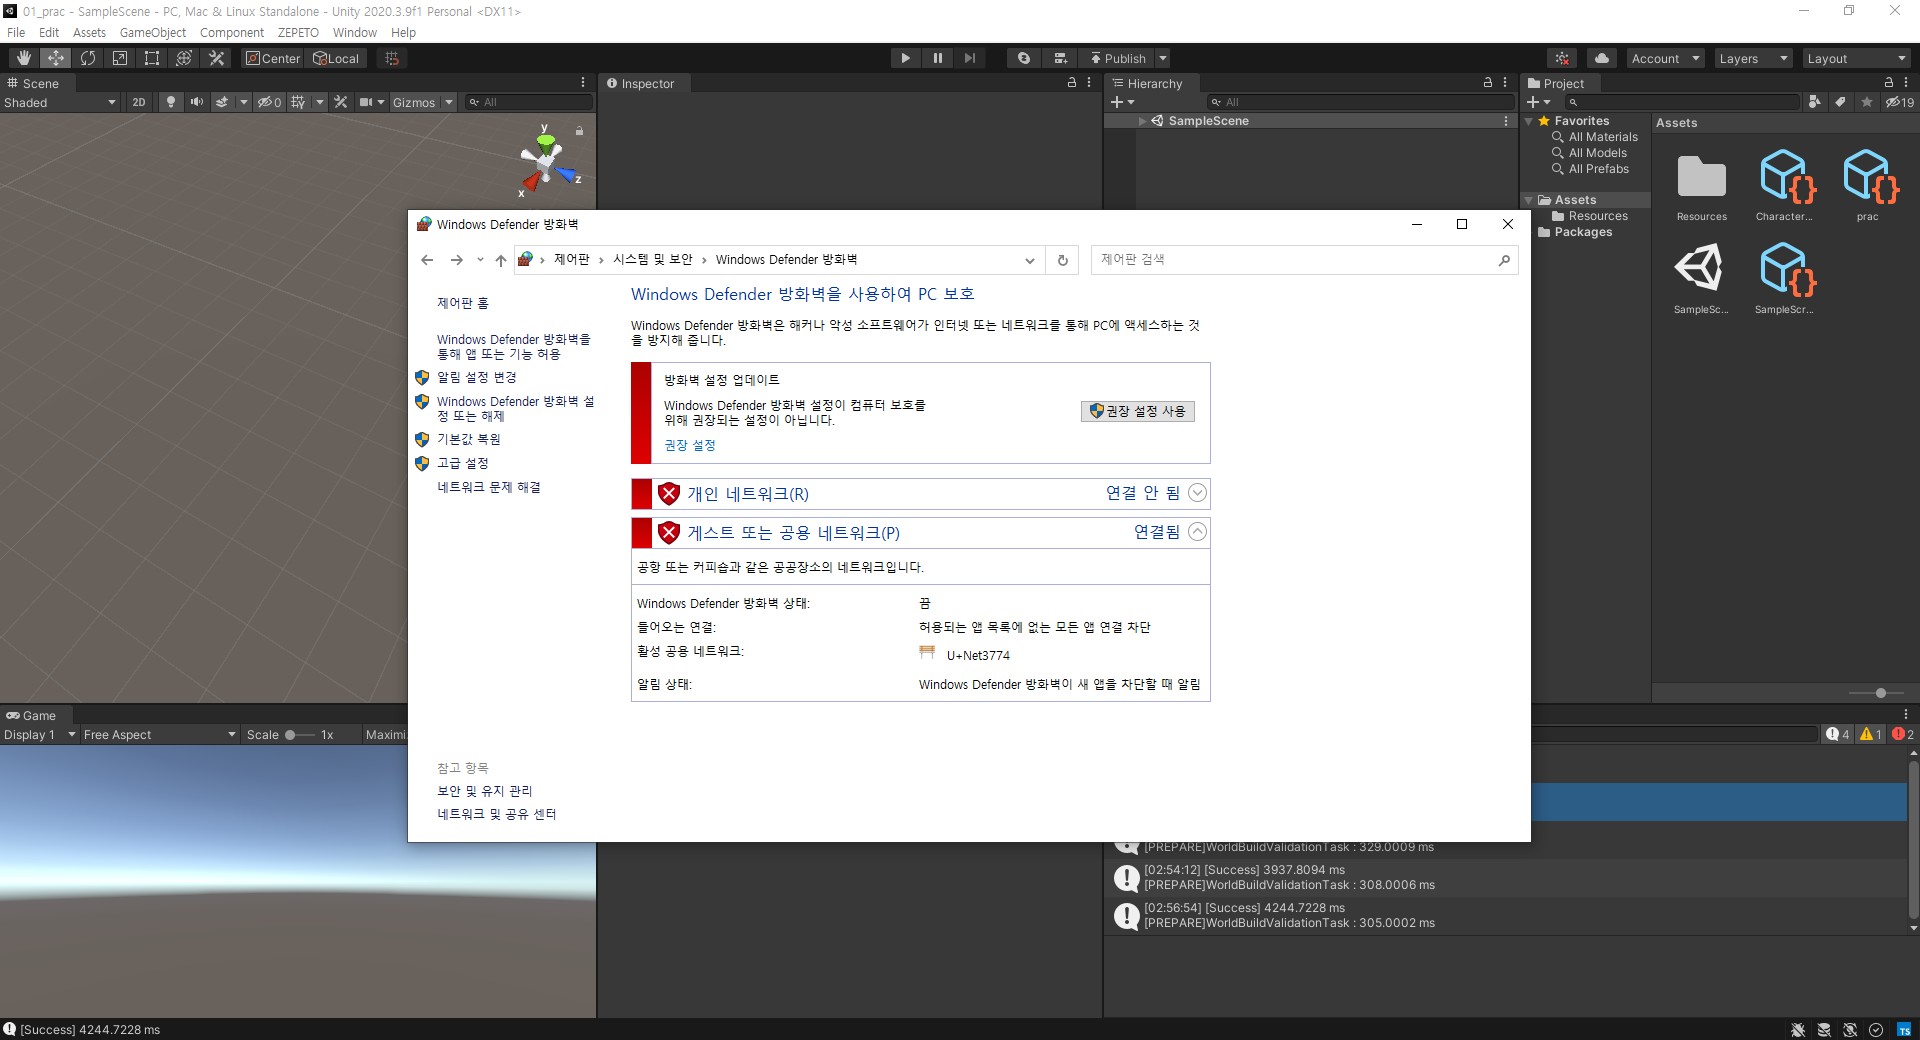Open Account dropdown

(x=1665, y=58)
